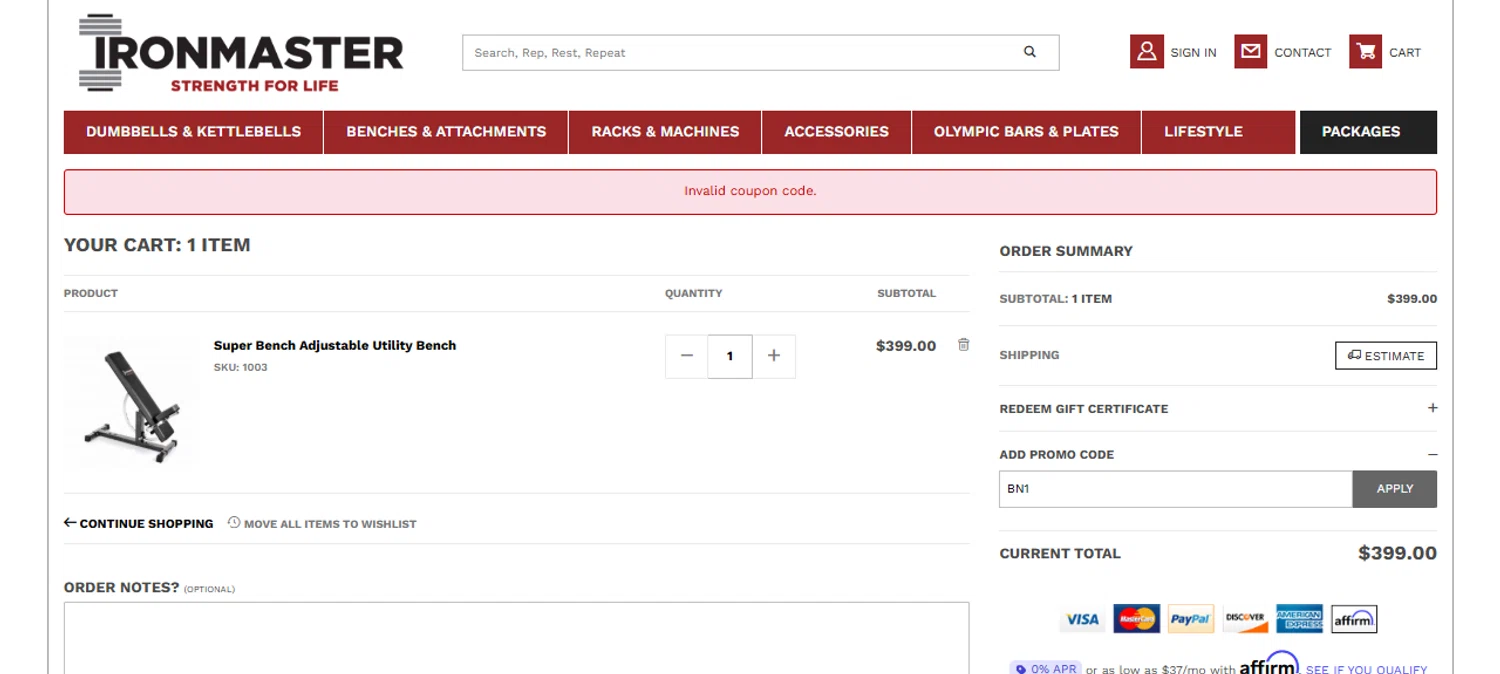Open Super Bench Adjustable Utility Bench link
Viewport: 1500px width, 674px height.
335,345
